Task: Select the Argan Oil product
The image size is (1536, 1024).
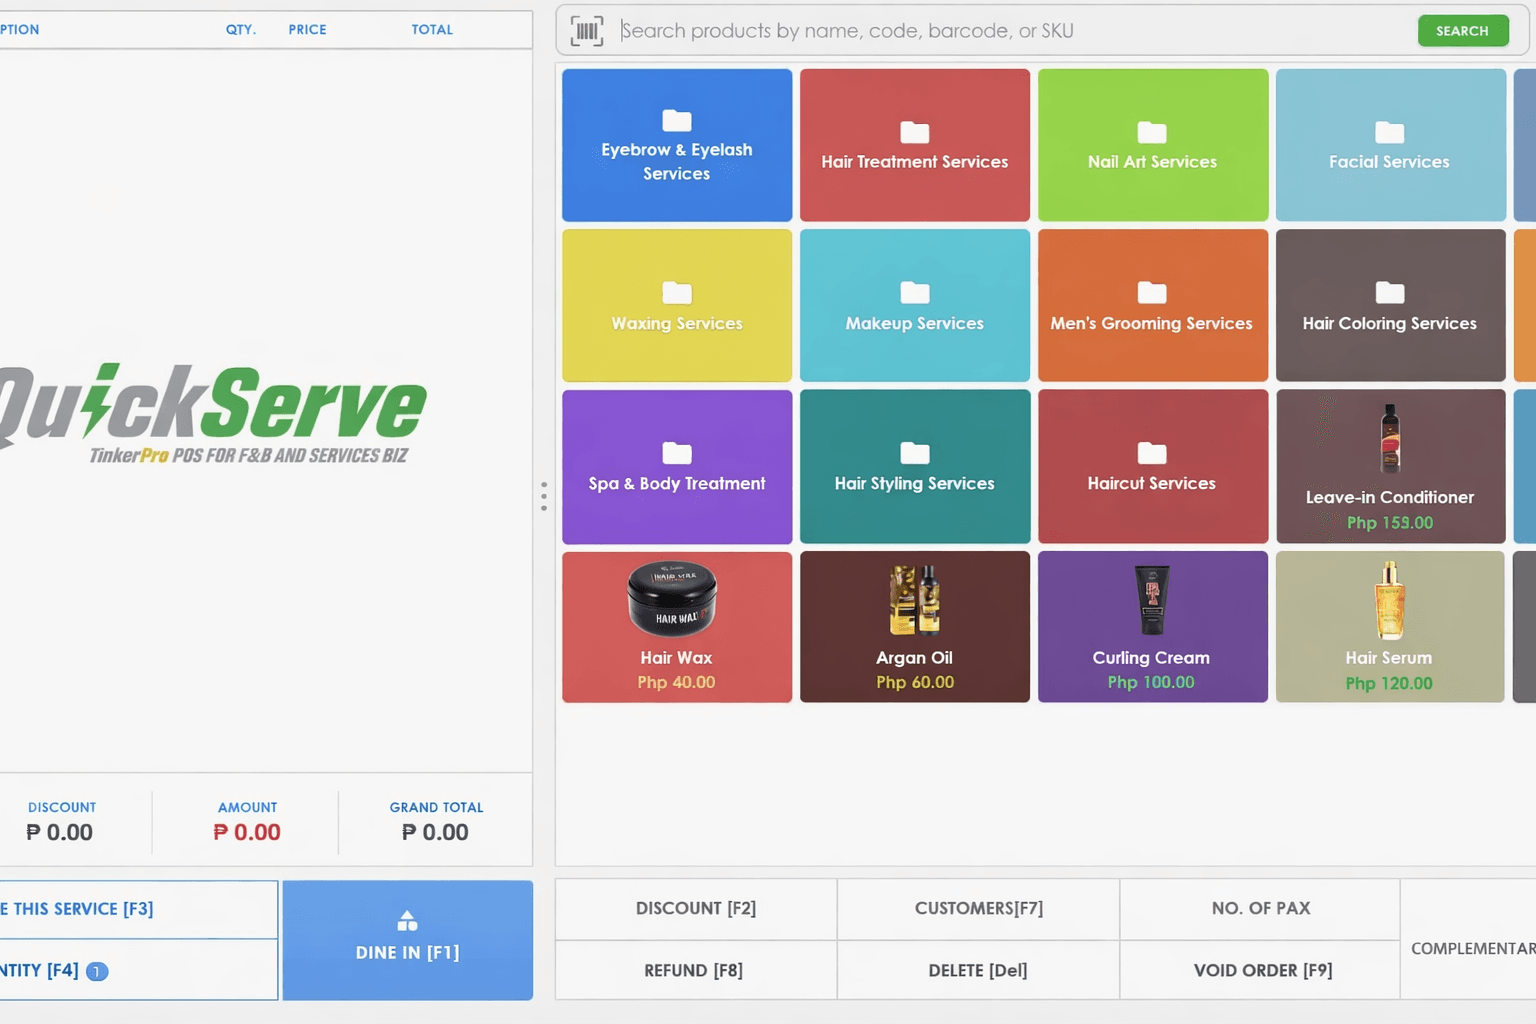Action: 913,627
